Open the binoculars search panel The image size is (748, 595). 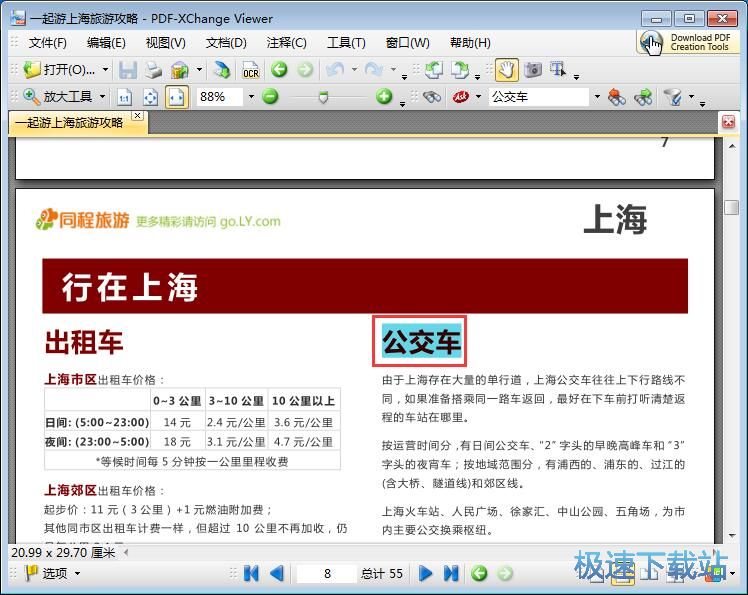pyautogui.click(x=432, y=97)
